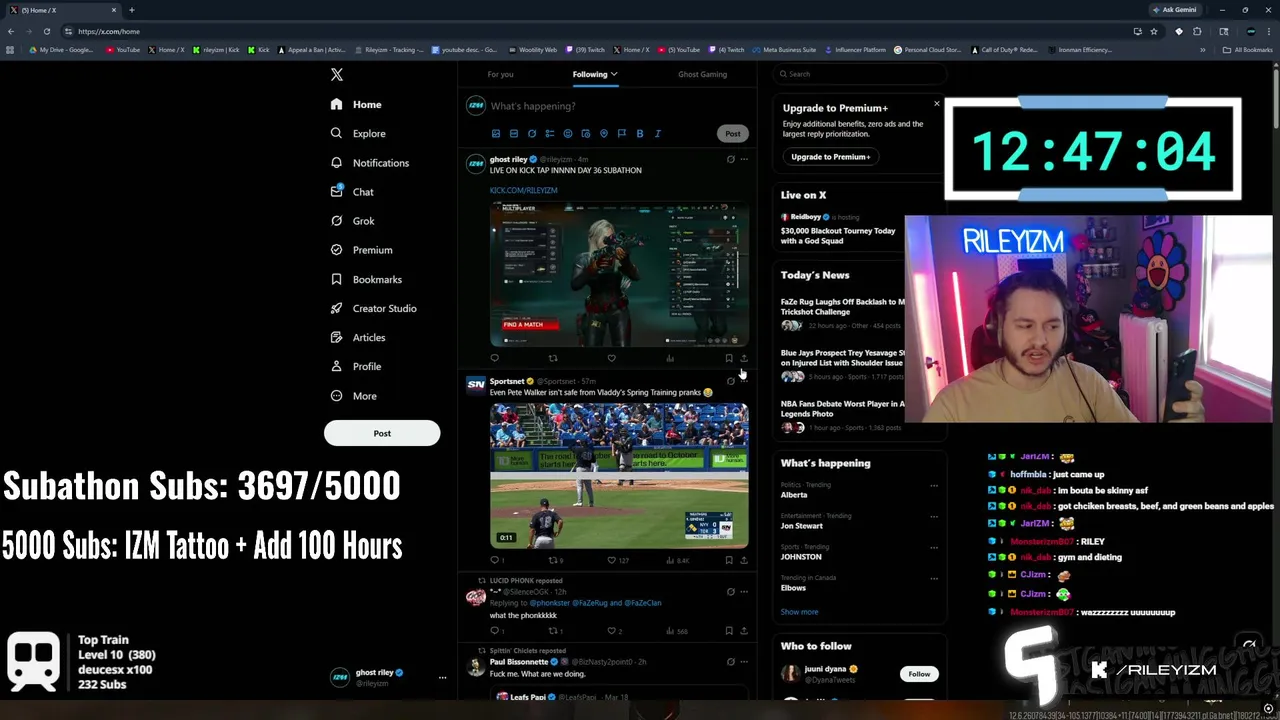Bookmark the Sportsnet post

tap(729, 561)
